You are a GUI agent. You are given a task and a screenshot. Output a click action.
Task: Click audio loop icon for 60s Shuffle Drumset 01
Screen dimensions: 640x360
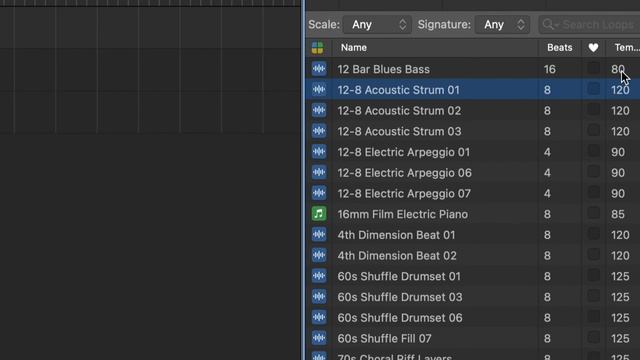pos(319,276)
